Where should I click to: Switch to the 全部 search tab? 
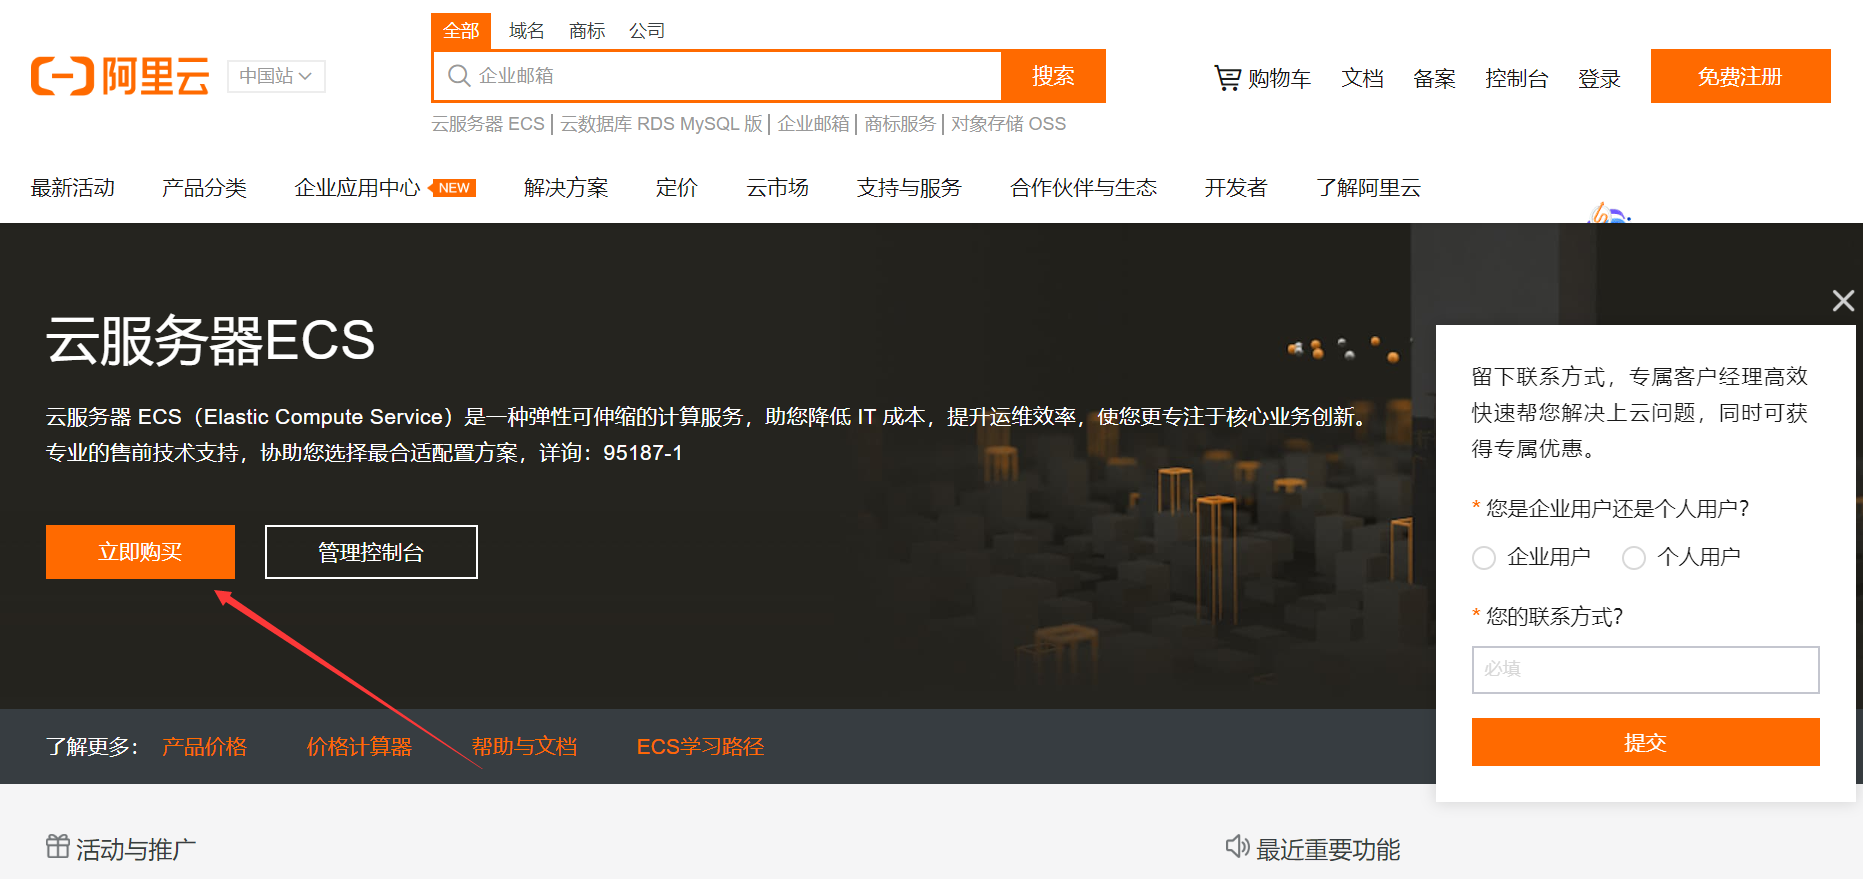coord(461,31)
